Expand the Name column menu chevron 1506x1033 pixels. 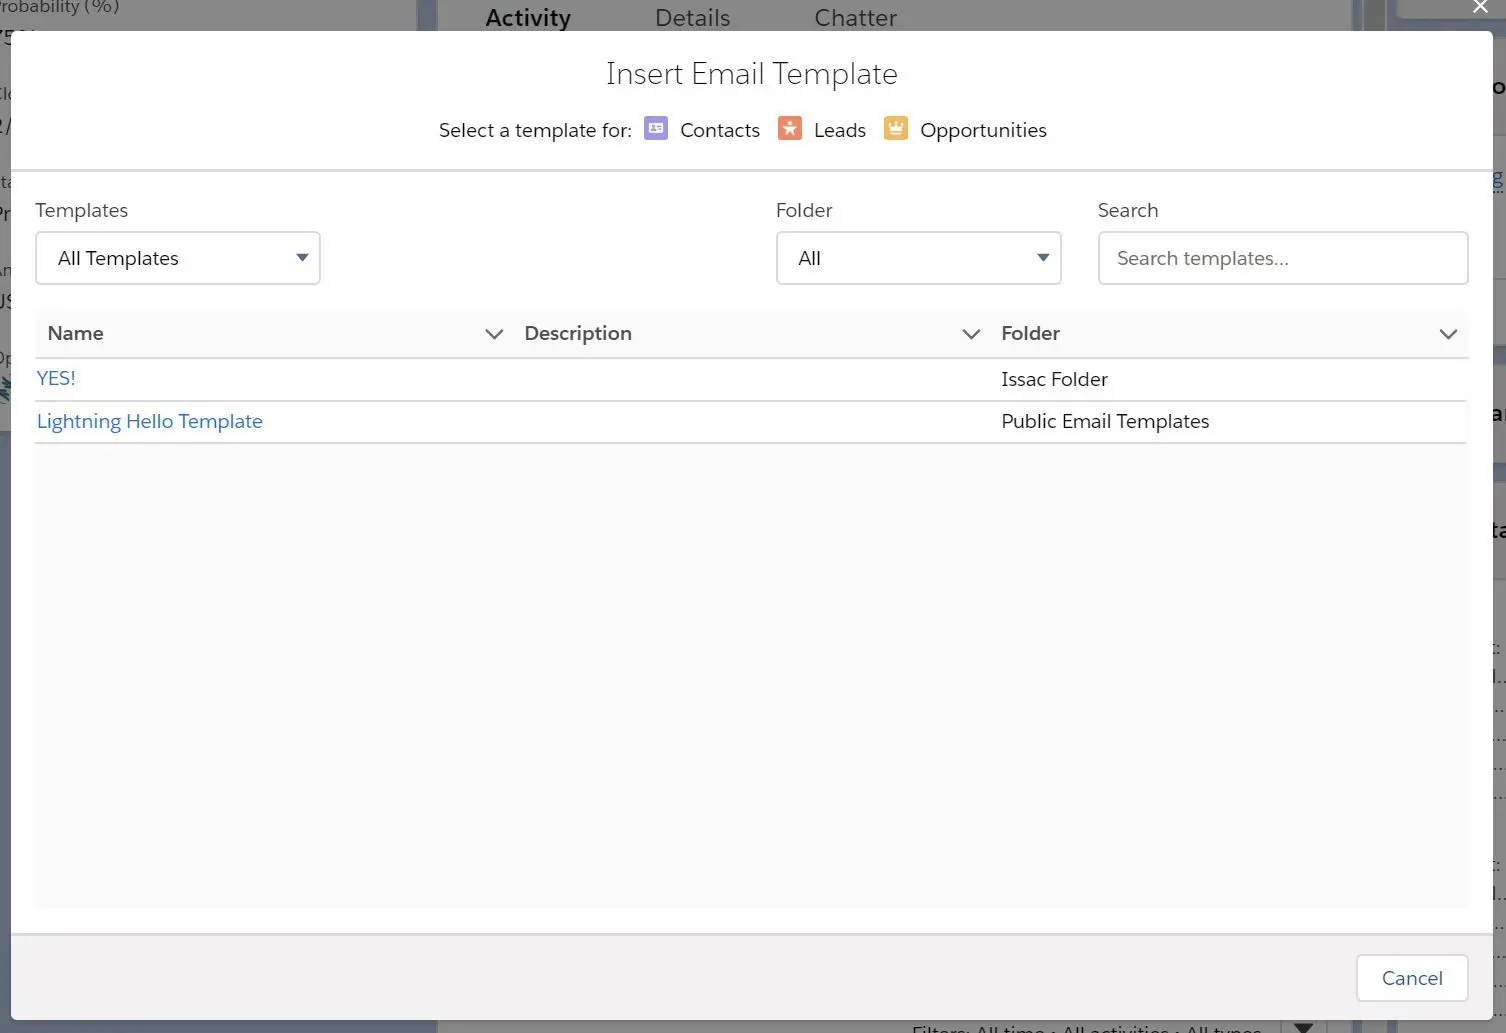(x=494, y=334)
